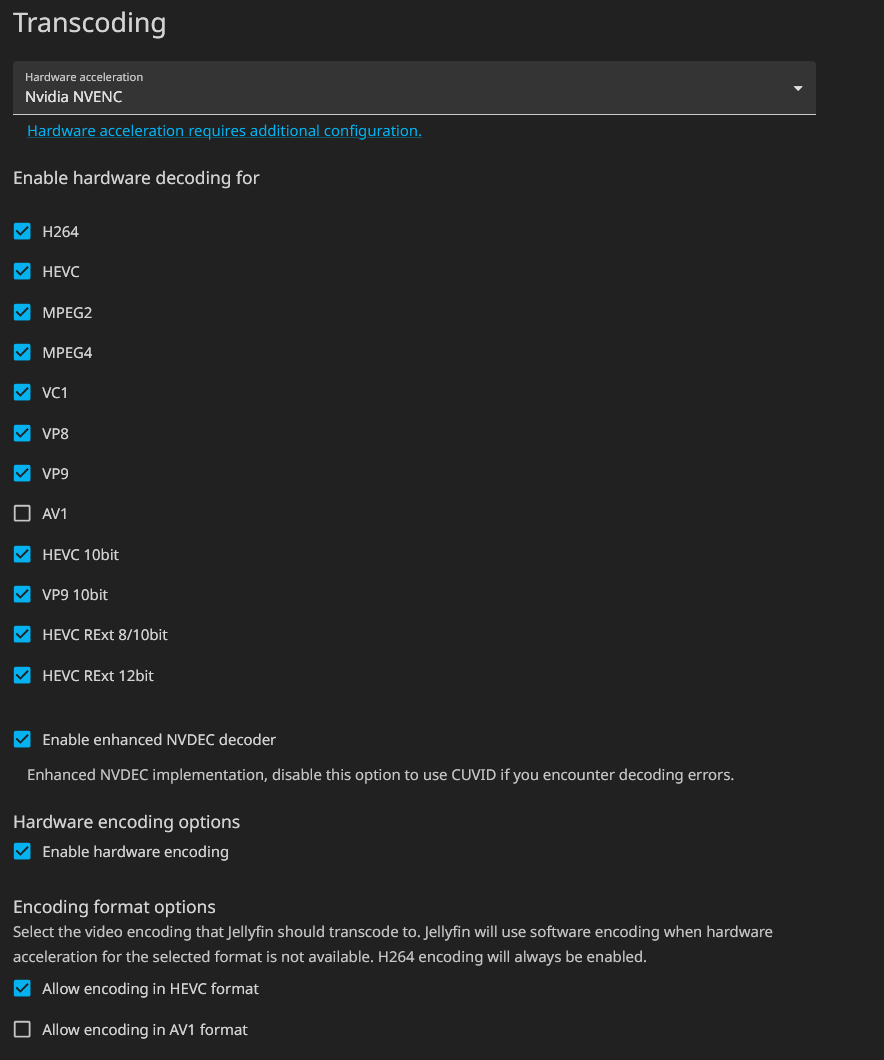884x1060 pixels.
Task: Disable HEVC RExt 8/10bit decoding
Action: (22, 634)
